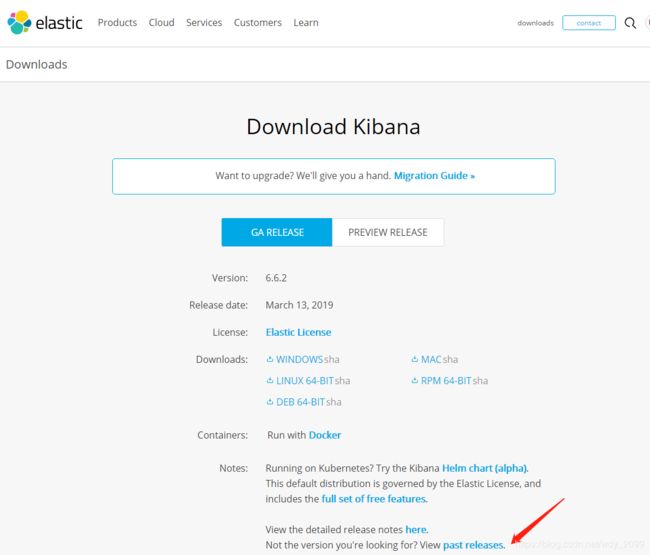Click the Elastic logo

point(45,23)
